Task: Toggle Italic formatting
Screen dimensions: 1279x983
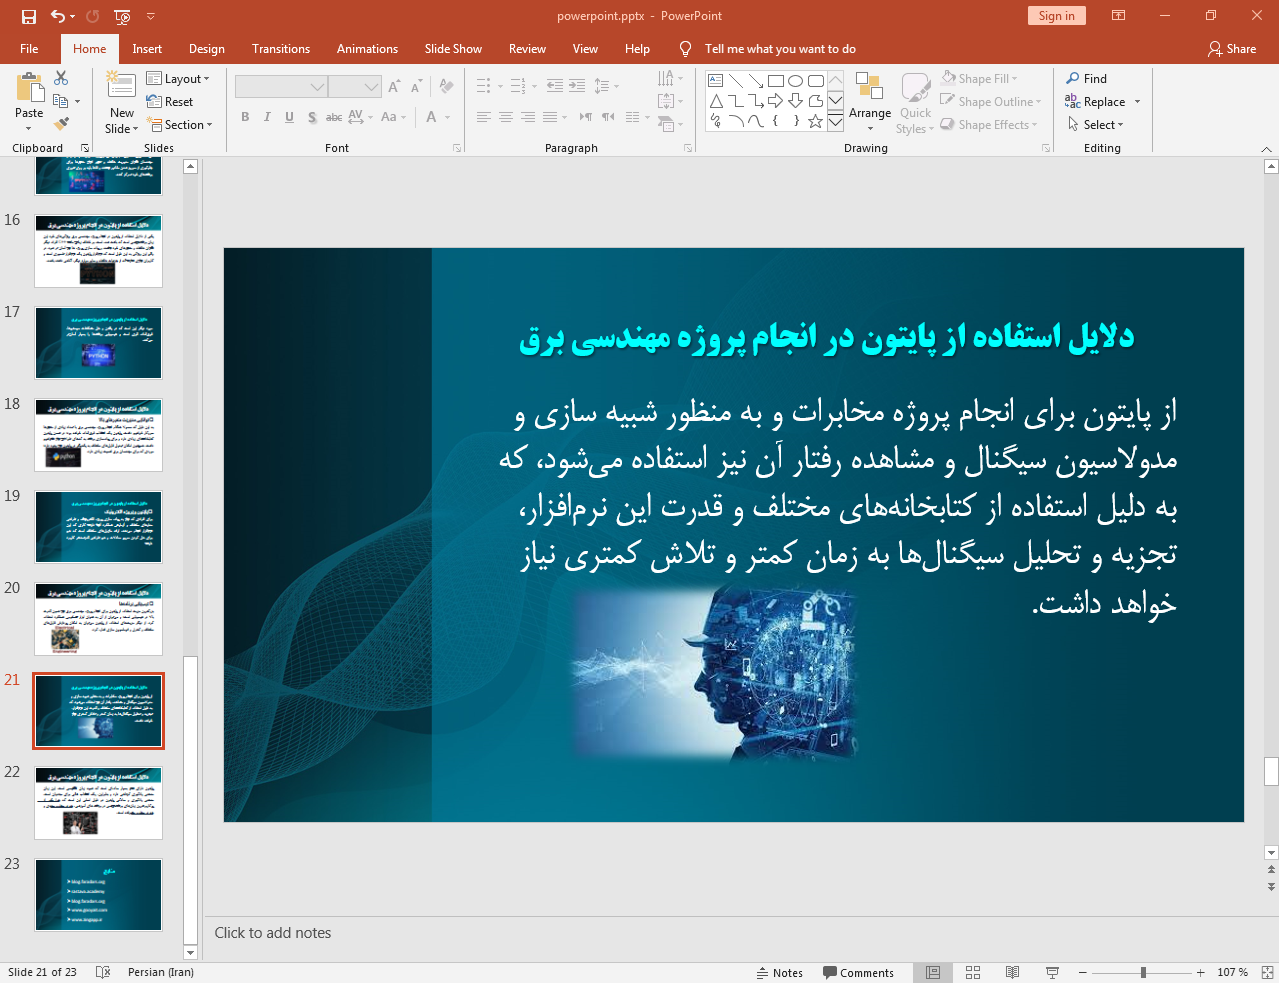Action: [x=267, y=117]
